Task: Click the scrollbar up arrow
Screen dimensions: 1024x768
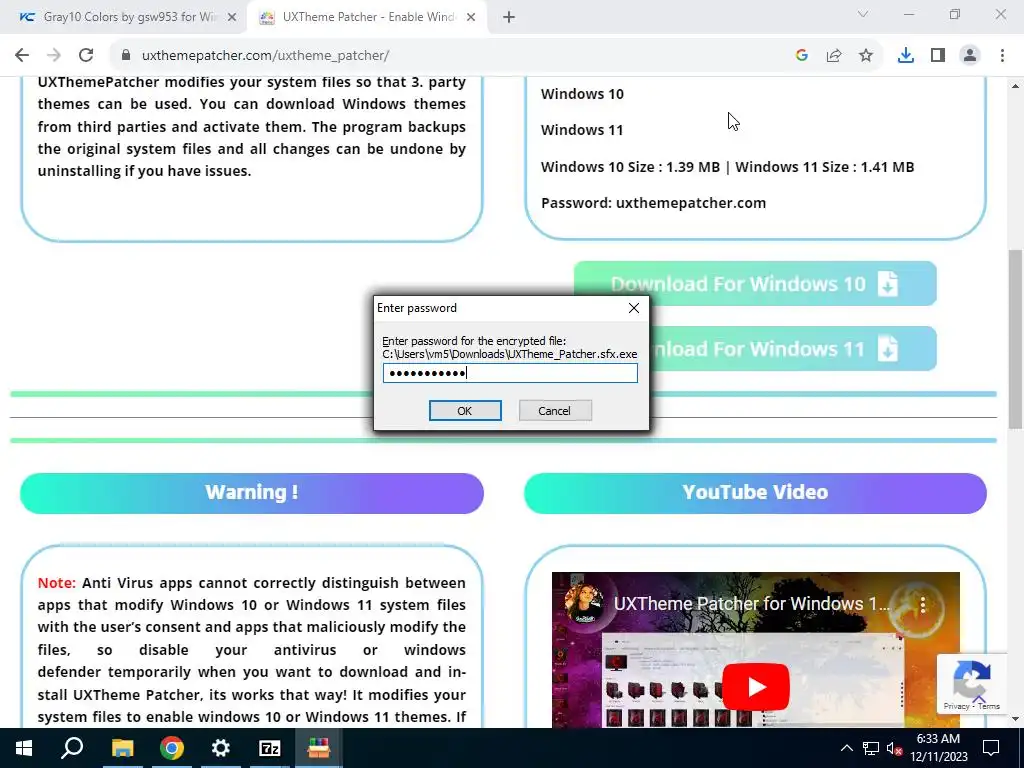Action: pos(1015,86)
